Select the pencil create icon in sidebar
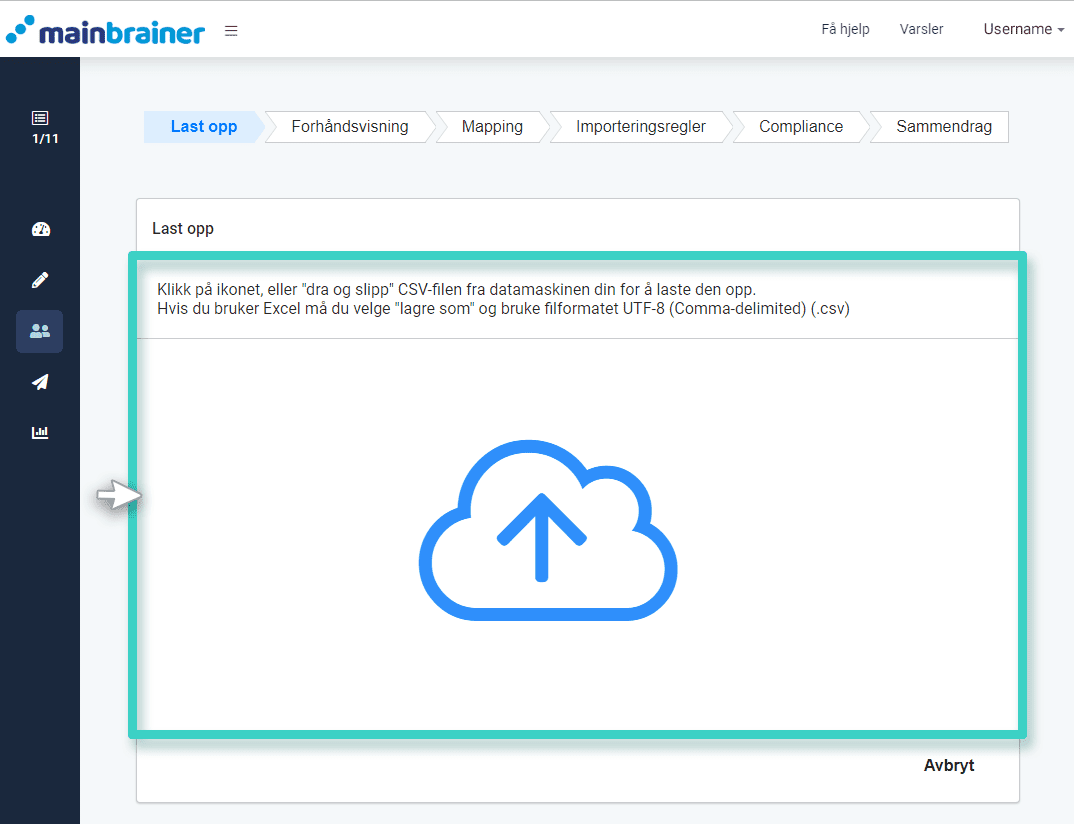Image resolution: width=1074 pixels, height=824 pixels. pyautogui.click(x=39, y=279)
